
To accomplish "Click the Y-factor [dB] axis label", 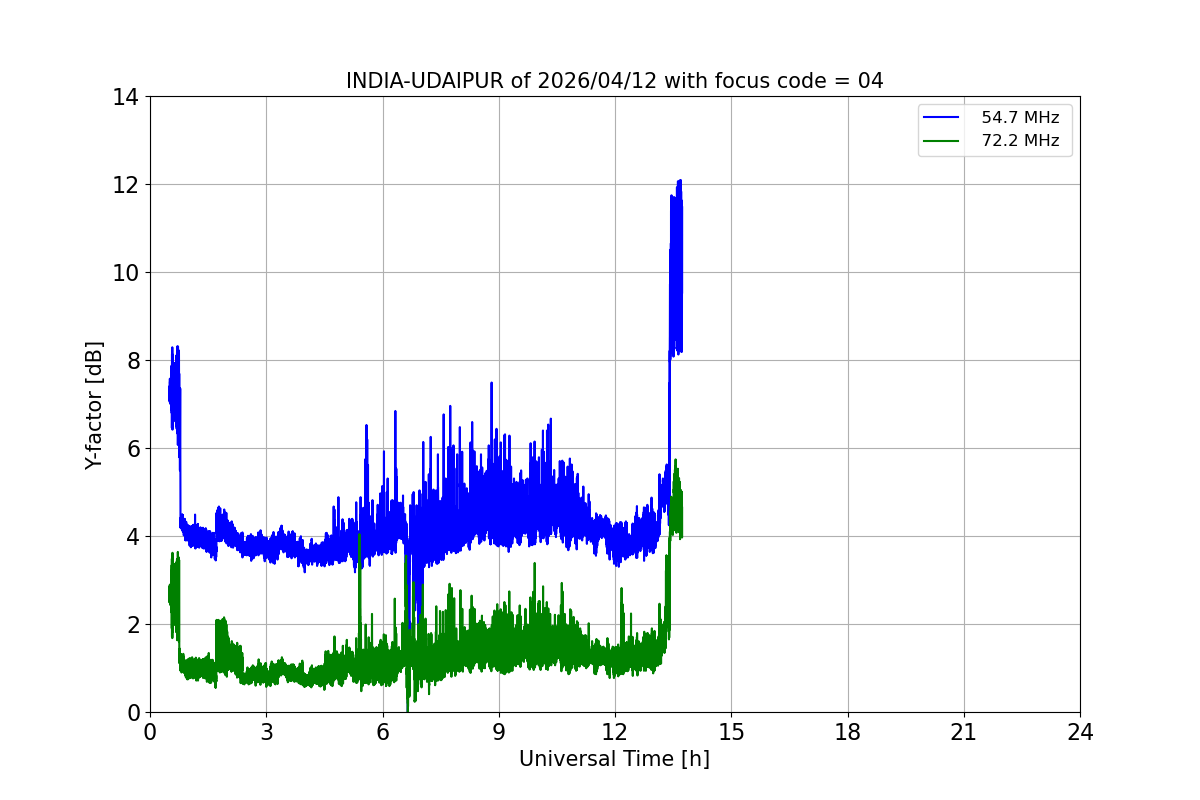I will 94,405.
